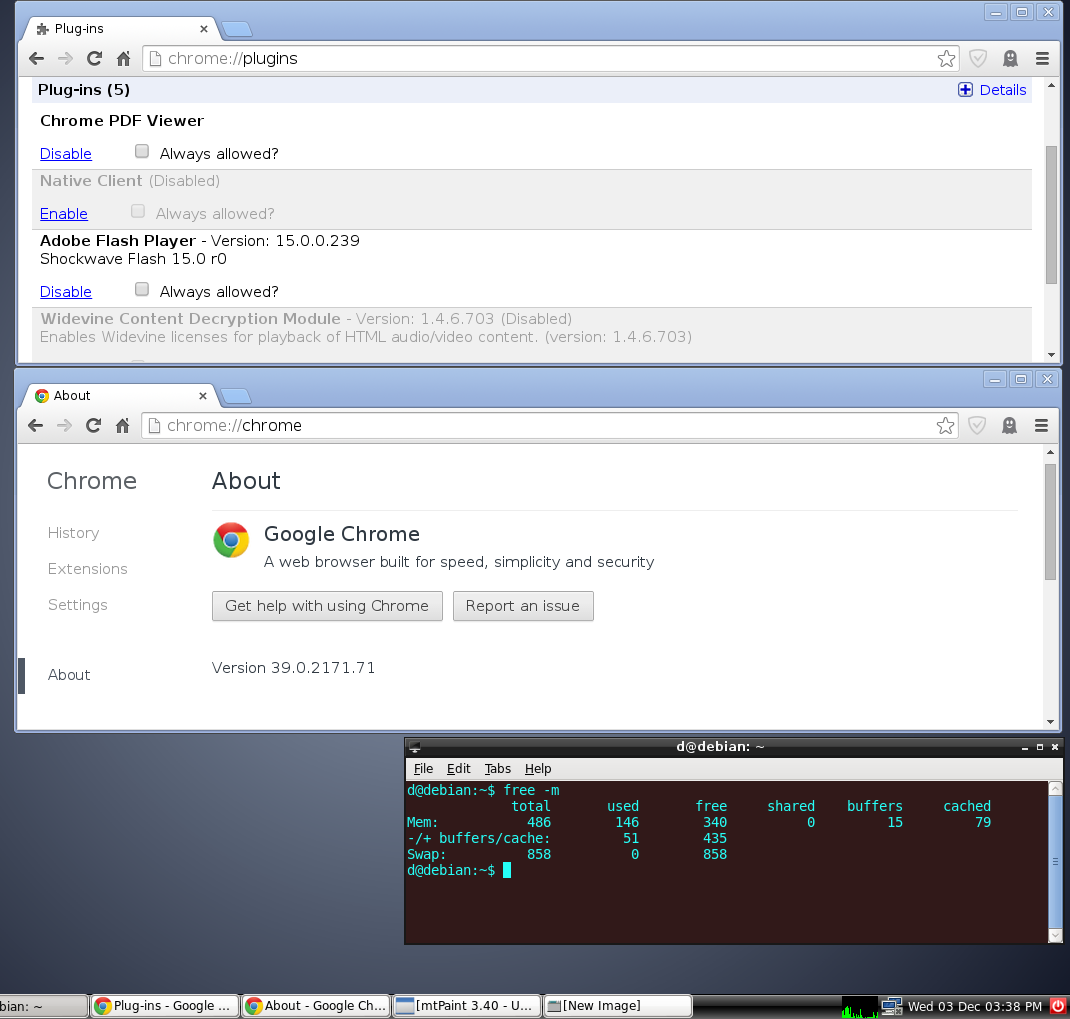Click About page scrollbar thumb
This screenshot has height=1019, width=1070.
(1050, 522)
